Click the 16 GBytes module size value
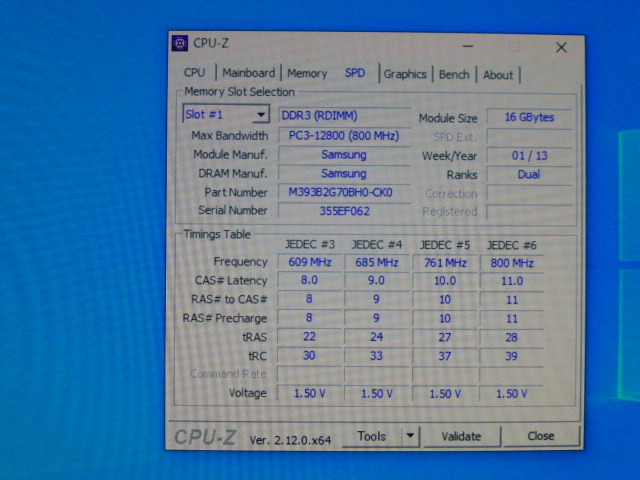640x480 pixels. coord(529,118)
